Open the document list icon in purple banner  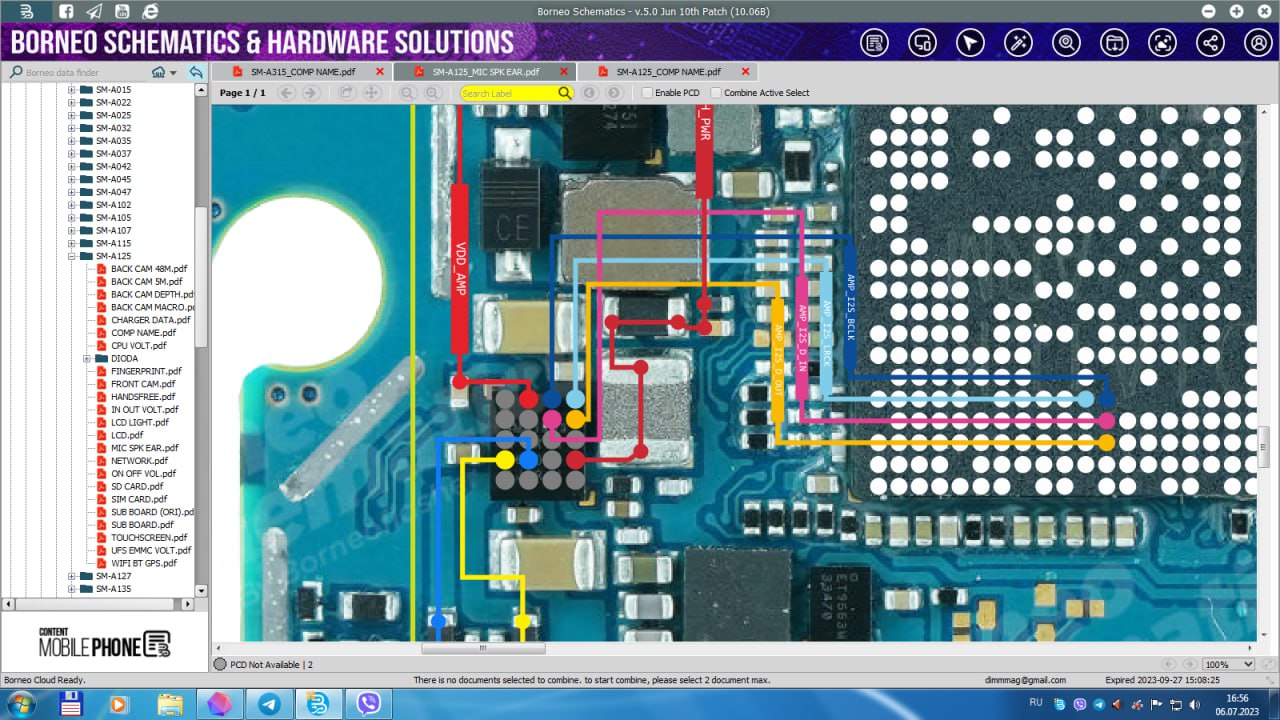(x=875, y=43)
